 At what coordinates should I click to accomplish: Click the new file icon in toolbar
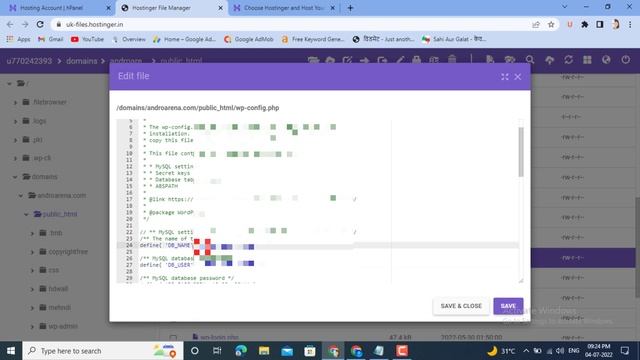point(490,60)
